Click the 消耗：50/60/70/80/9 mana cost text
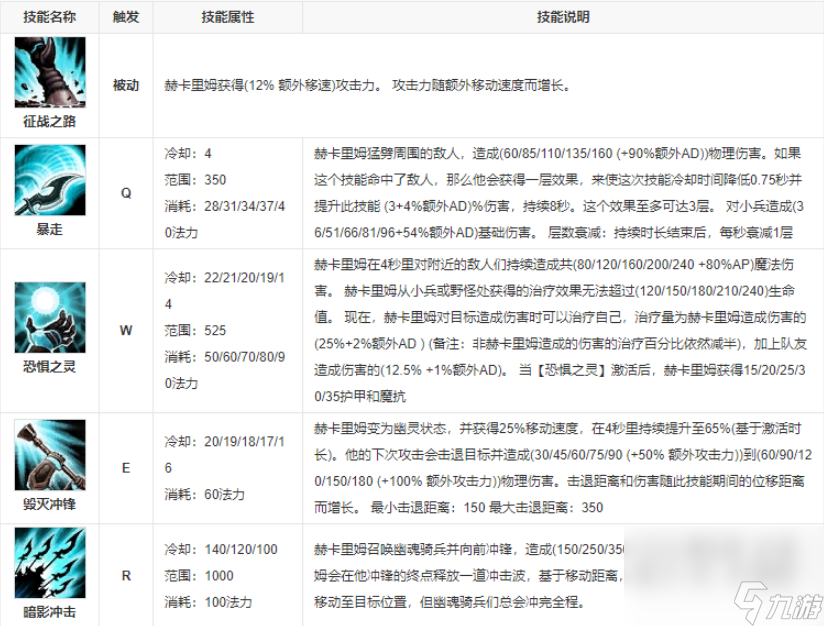This screenshot has height=626, width=824. pyautogui.click(x=224, y=357)
